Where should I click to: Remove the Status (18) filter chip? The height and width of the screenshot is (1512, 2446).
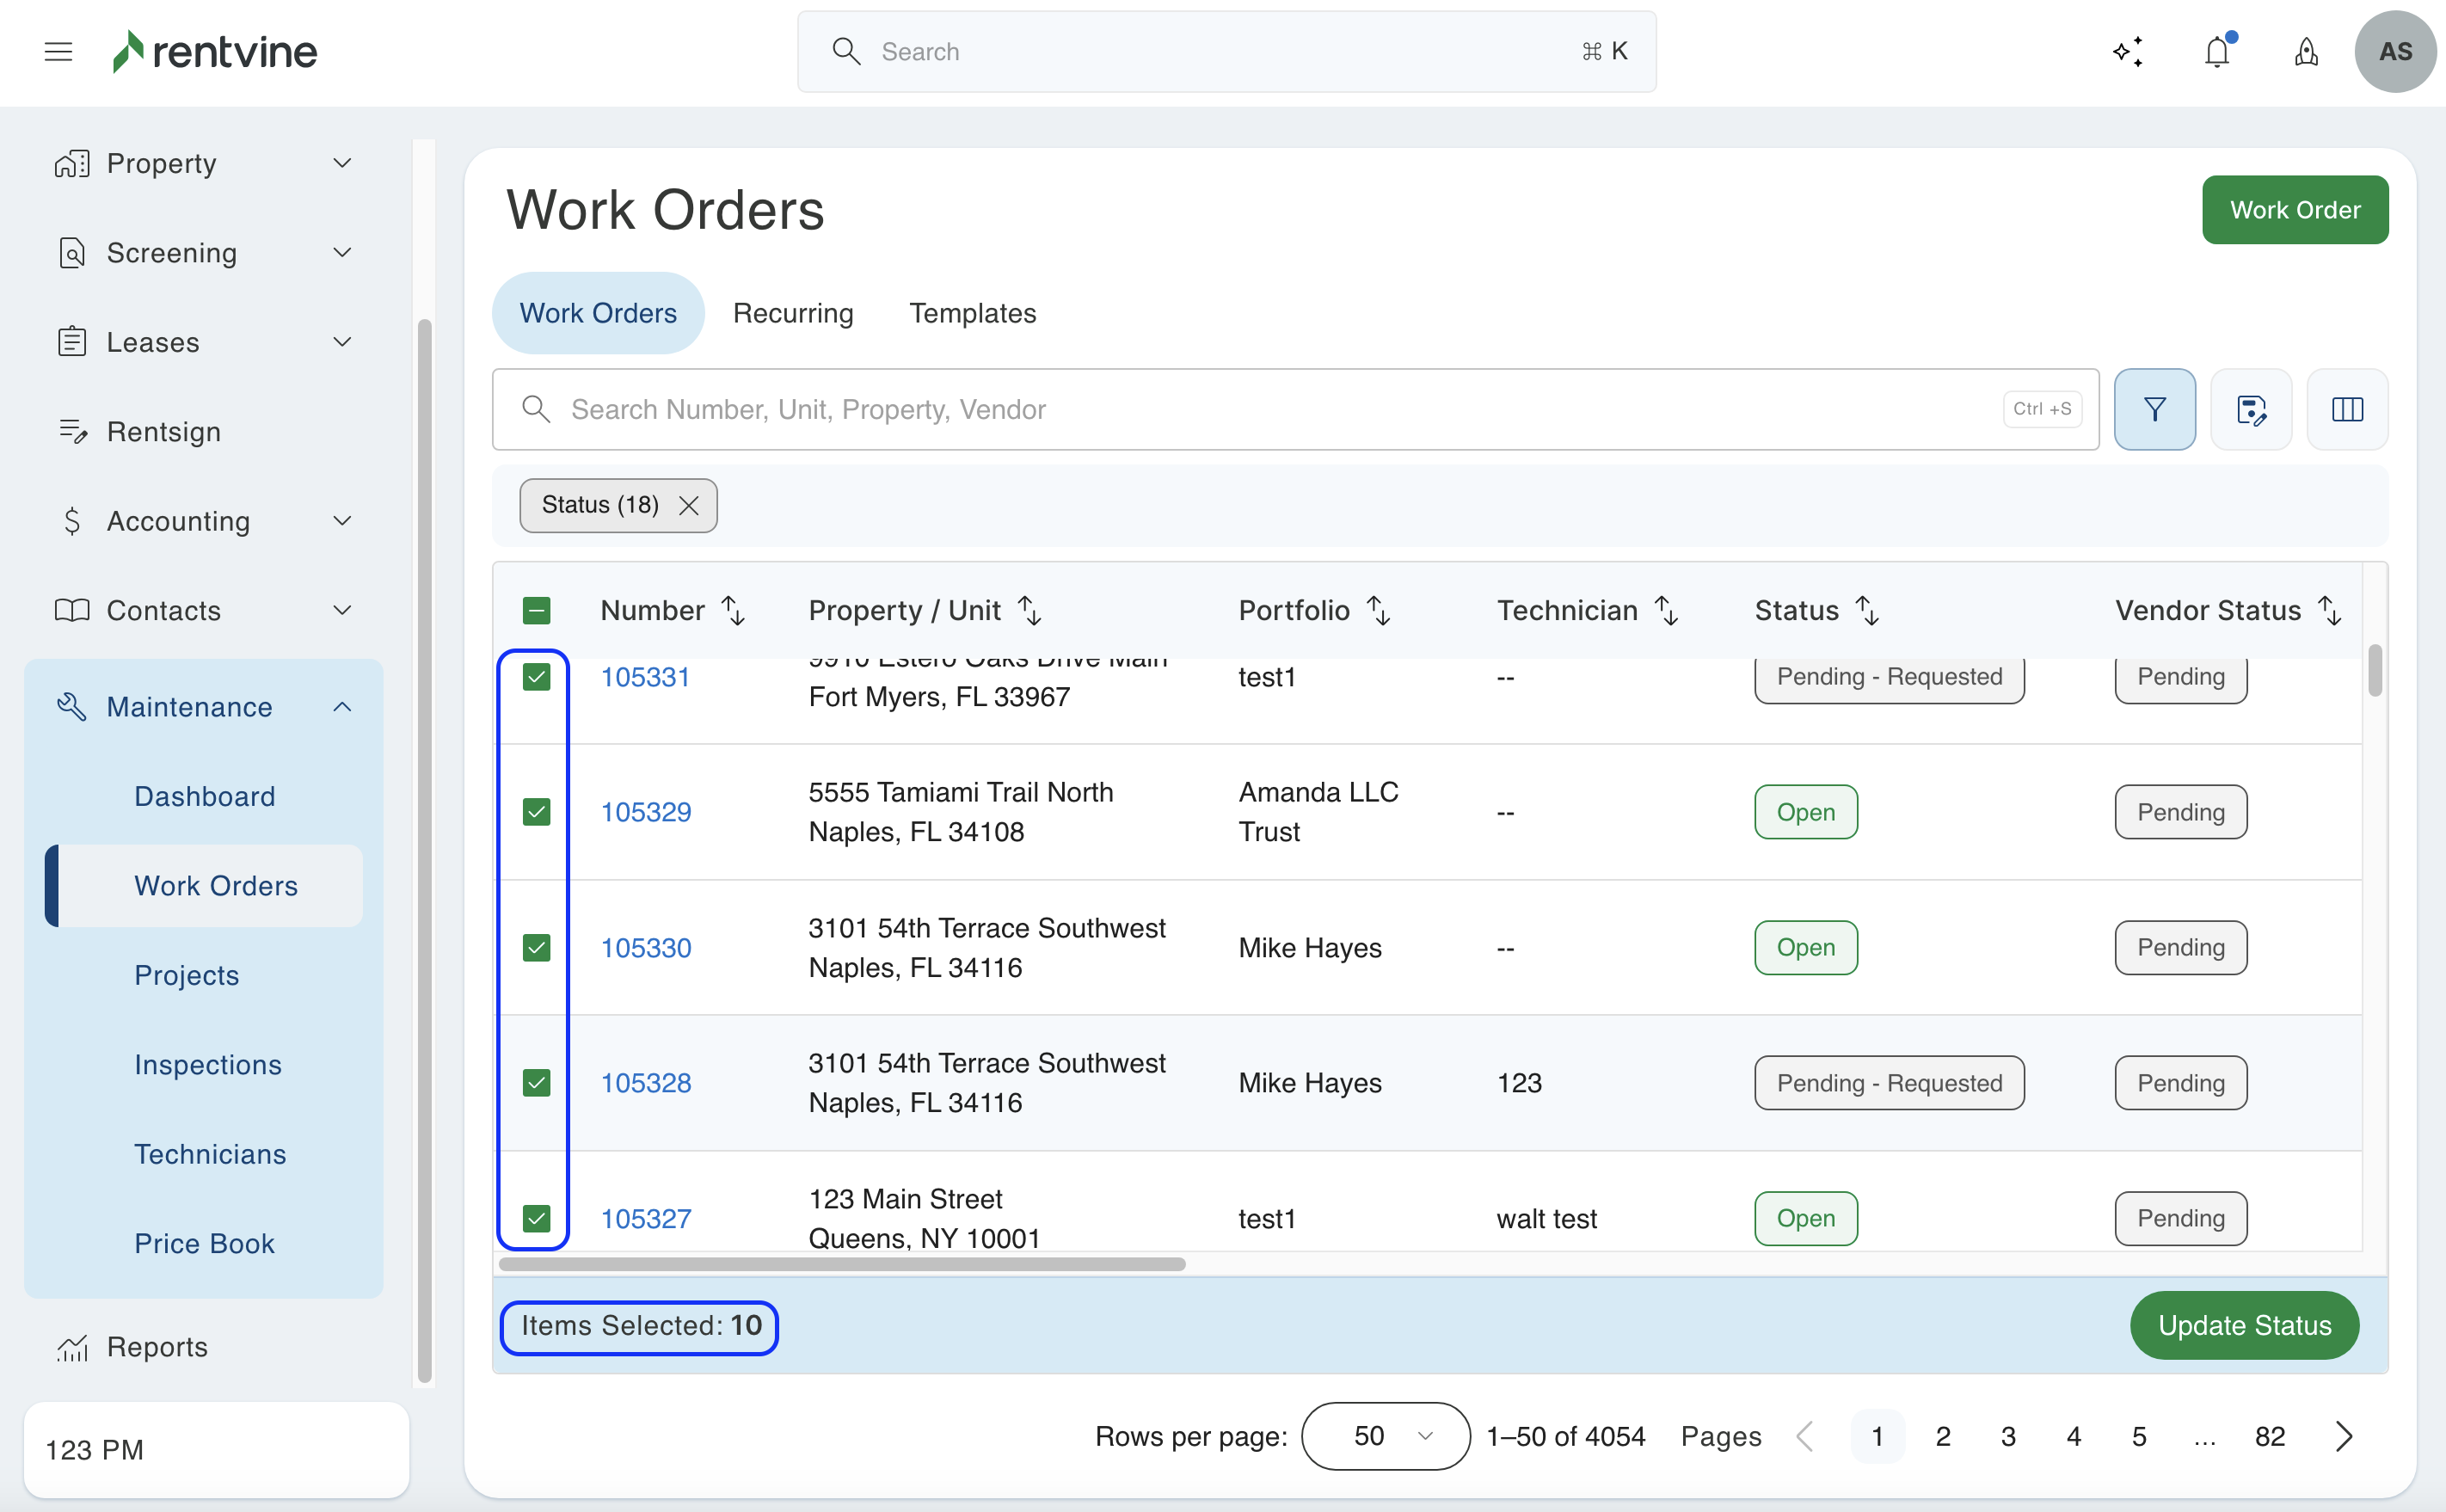pyautogui.click(x=689, y=506)
